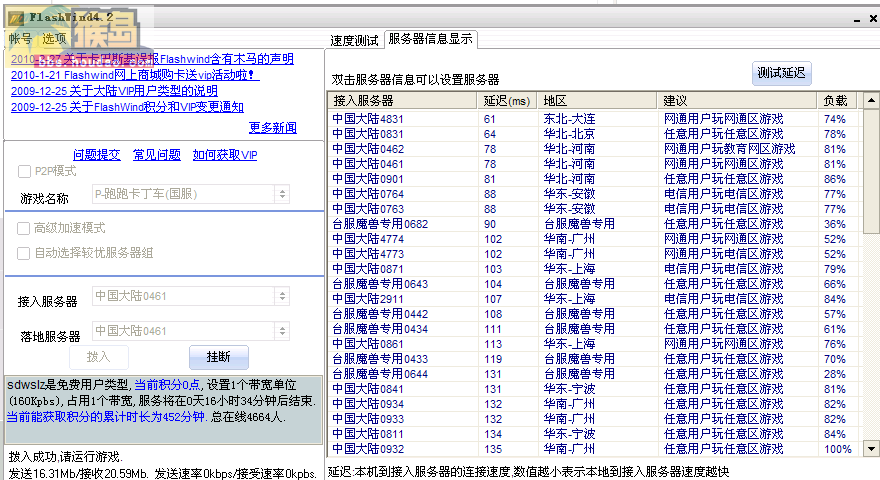Select server row 中国大陆0933
The width and height of the screenshot is (880, 480).
coord(594,419)
